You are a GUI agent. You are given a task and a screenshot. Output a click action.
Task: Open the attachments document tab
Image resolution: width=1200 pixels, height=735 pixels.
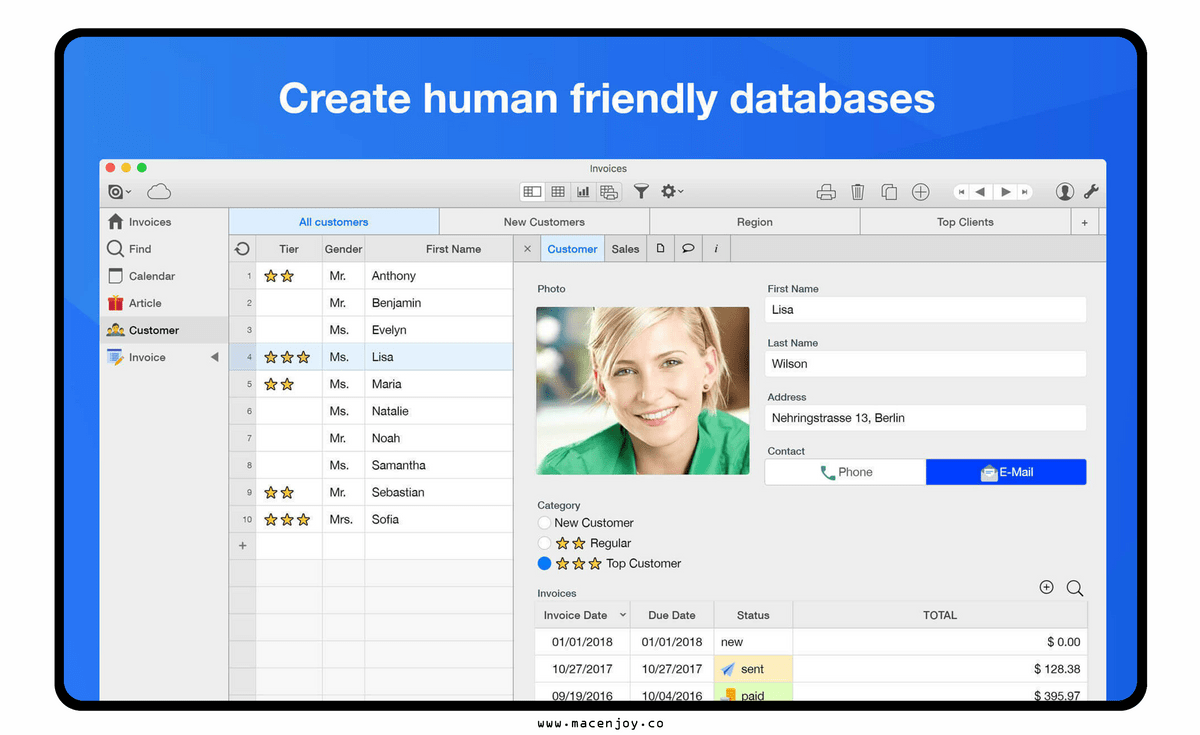click(x=660, y=249)
